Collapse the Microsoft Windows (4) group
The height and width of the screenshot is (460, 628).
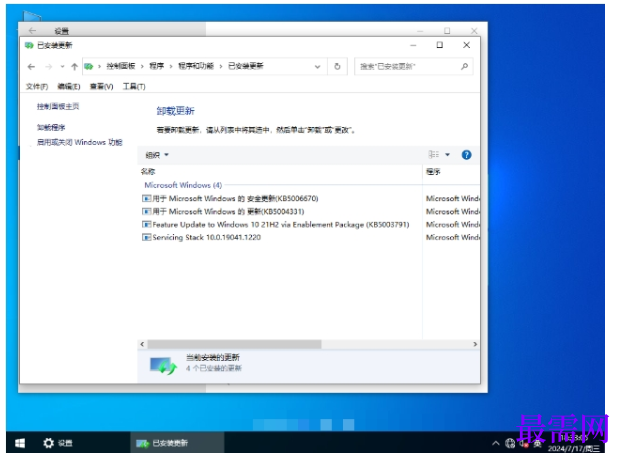[183, 185]
